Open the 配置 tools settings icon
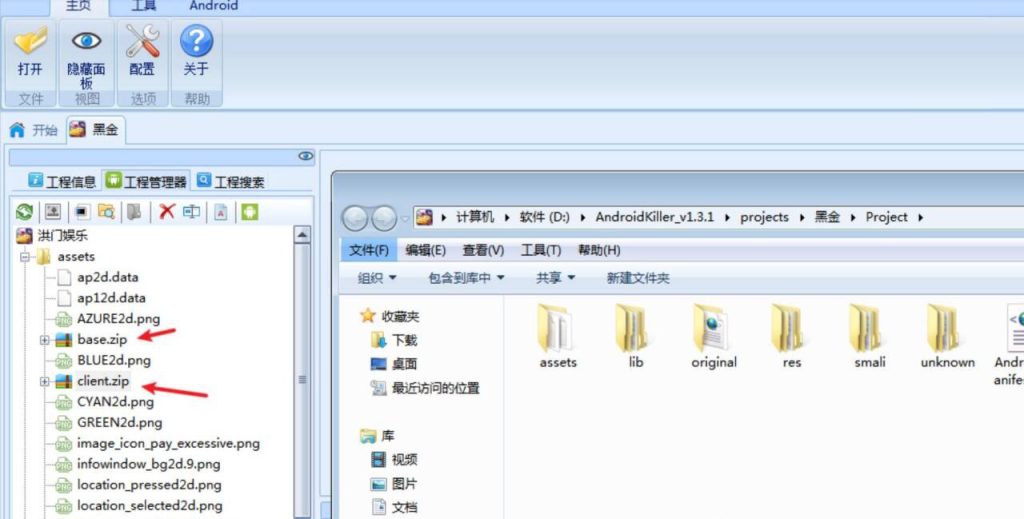This screenshot has height=519, width=1024. pyautogui.click(x=142, y=40)
